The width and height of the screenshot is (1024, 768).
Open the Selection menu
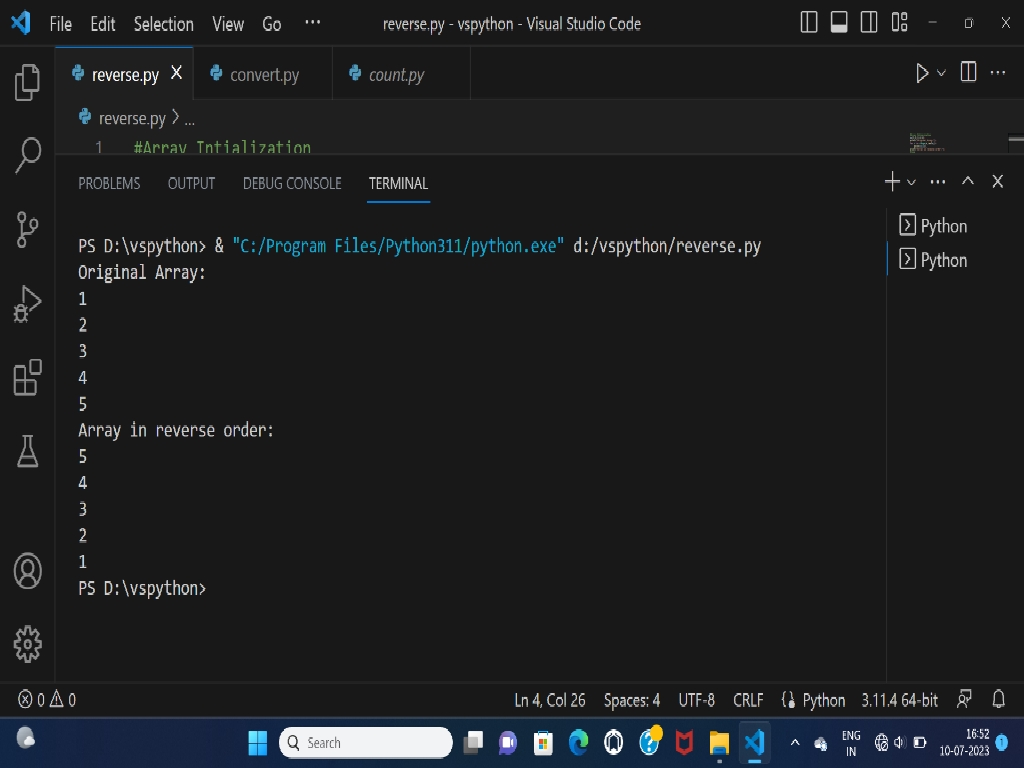pyautogui.click(x=163, y=24)
